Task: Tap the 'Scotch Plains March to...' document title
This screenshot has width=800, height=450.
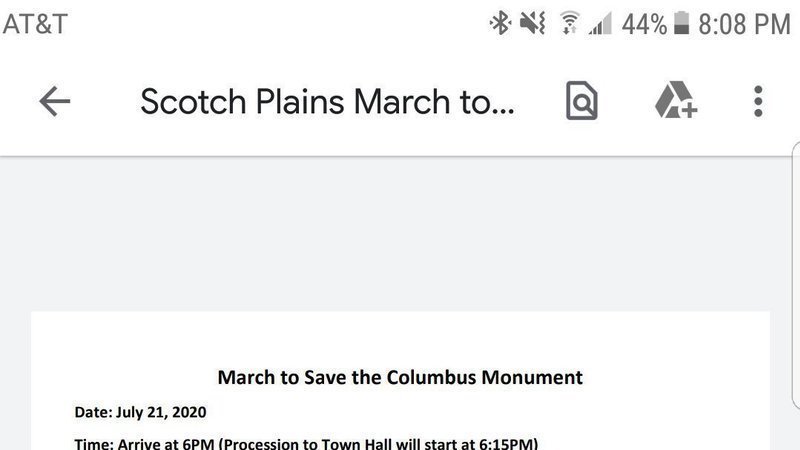Action: 326,101
